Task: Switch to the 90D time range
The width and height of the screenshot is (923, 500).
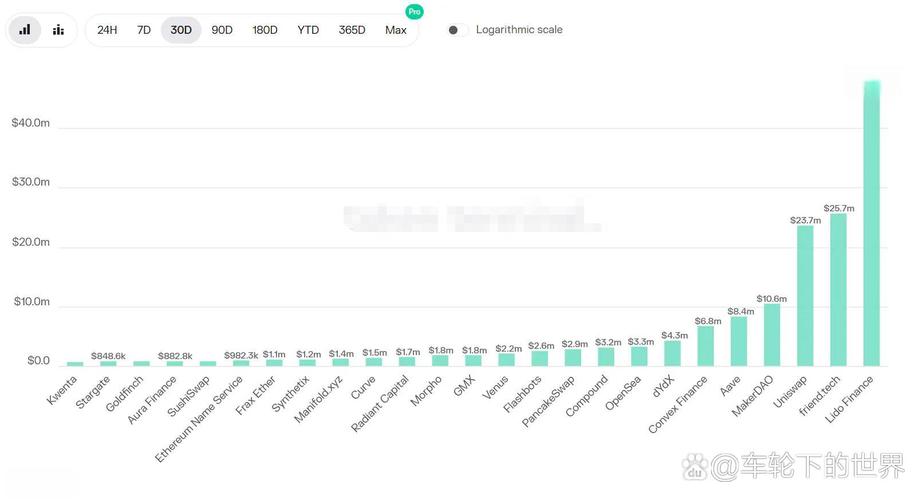Action: (x=222, y=30)
